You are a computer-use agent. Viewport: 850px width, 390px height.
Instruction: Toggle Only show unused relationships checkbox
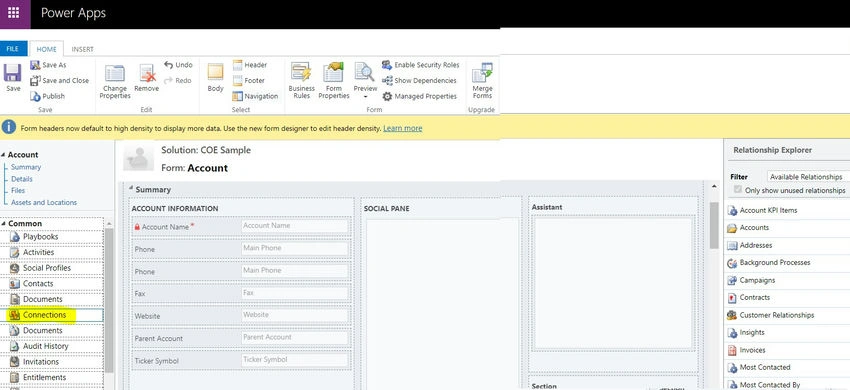[x=737, y=190]
